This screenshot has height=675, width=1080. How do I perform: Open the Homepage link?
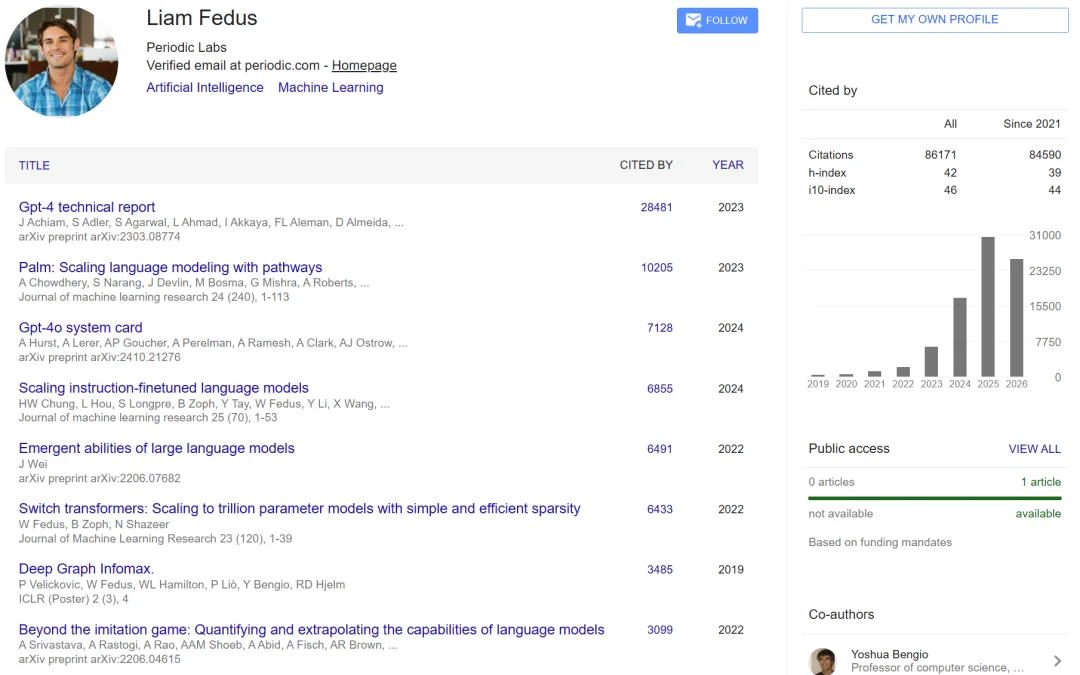click(x=364, y=65)
